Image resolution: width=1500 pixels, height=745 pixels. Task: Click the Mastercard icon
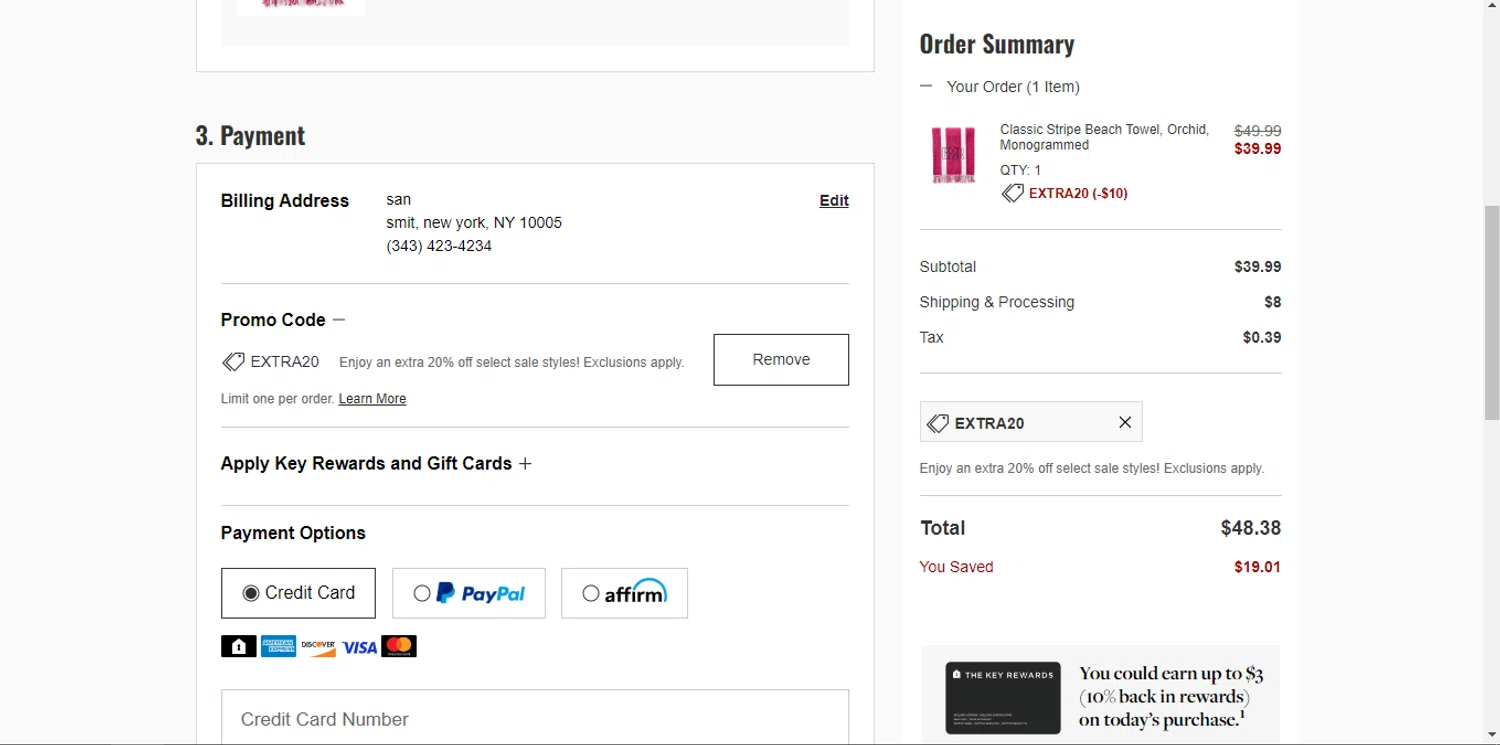tap(399, 647)
